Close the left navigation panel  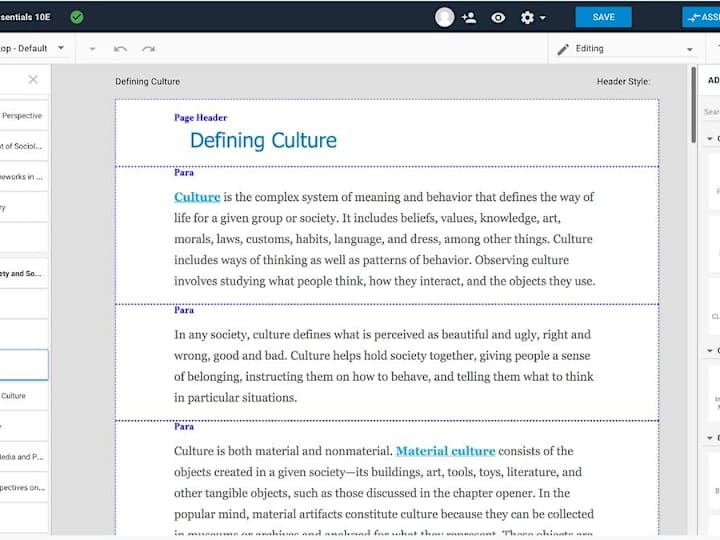pyautogui.click(x=33, y=79)
